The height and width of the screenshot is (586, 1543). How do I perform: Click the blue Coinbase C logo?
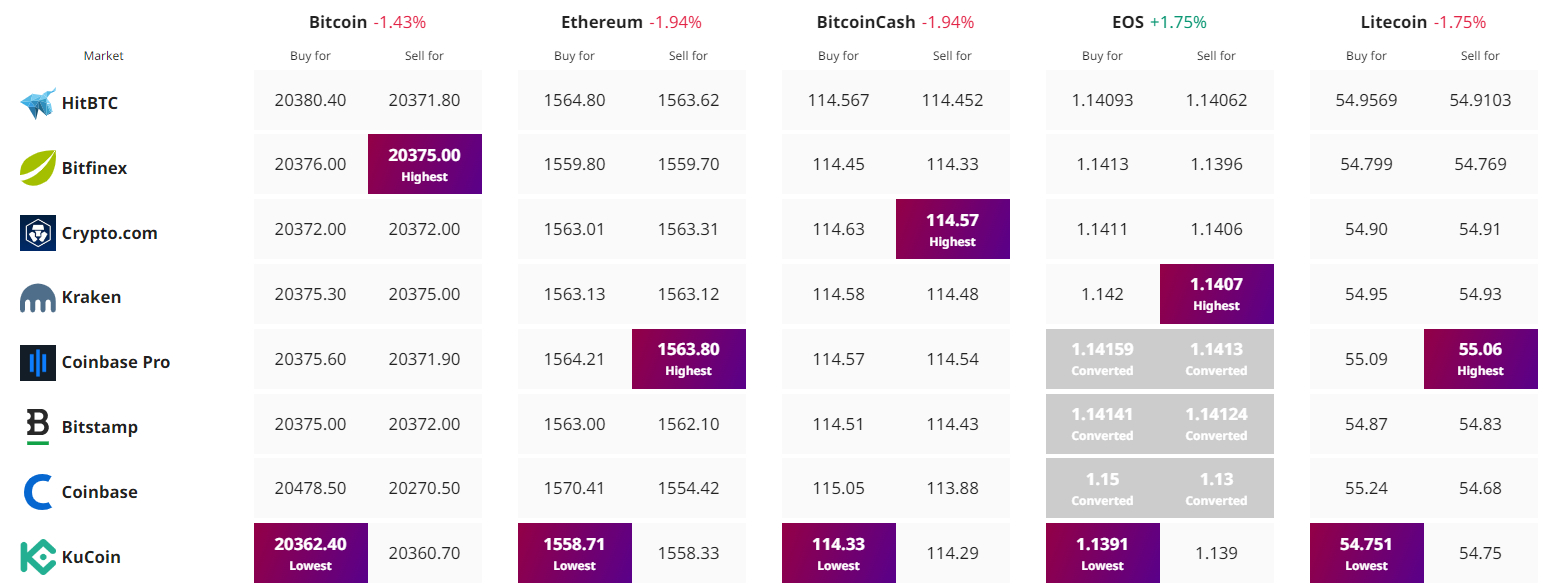click(x=38, y=492)
